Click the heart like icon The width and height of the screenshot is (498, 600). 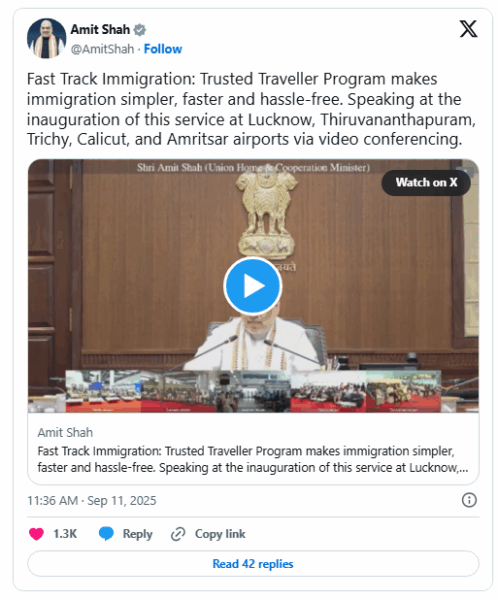click(x=36, y=533)
